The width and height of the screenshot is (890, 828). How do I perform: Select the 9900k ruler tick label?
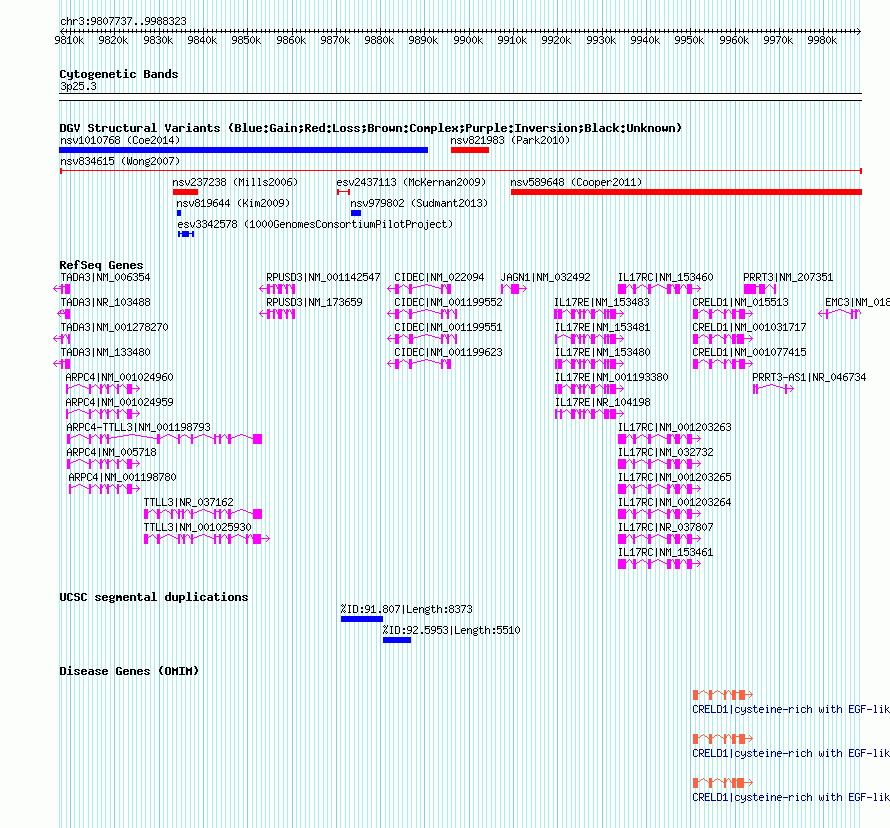(468, 40)
